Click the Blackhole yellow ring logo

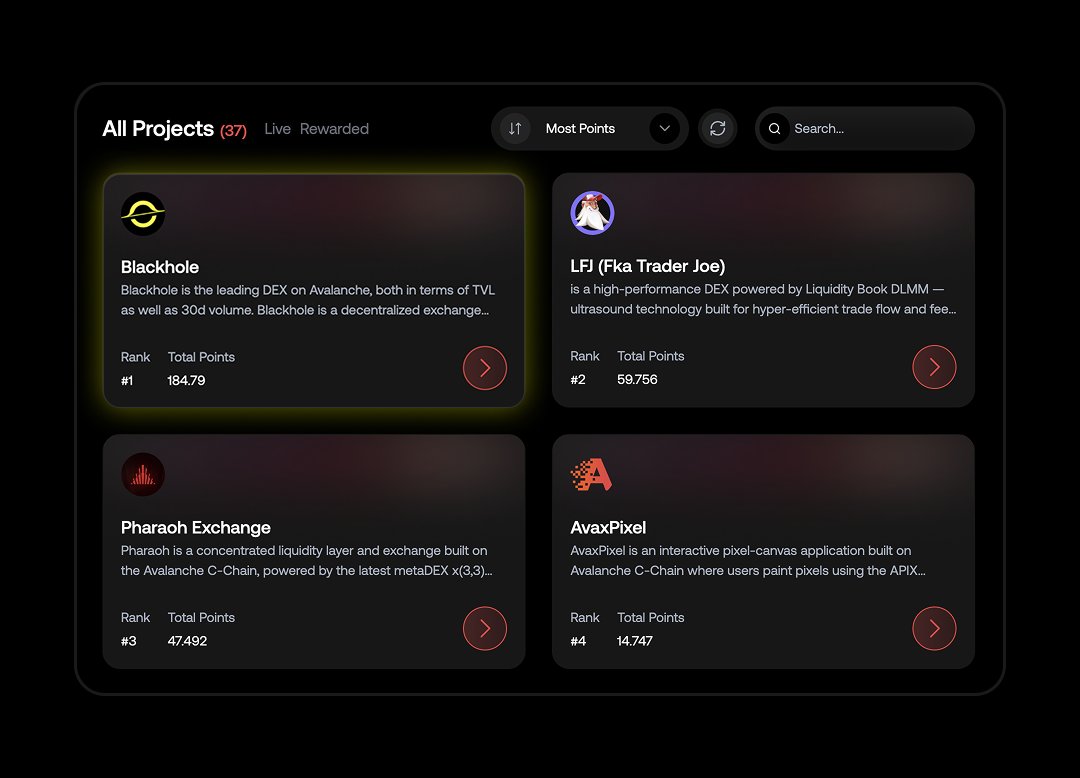(143, 213)
